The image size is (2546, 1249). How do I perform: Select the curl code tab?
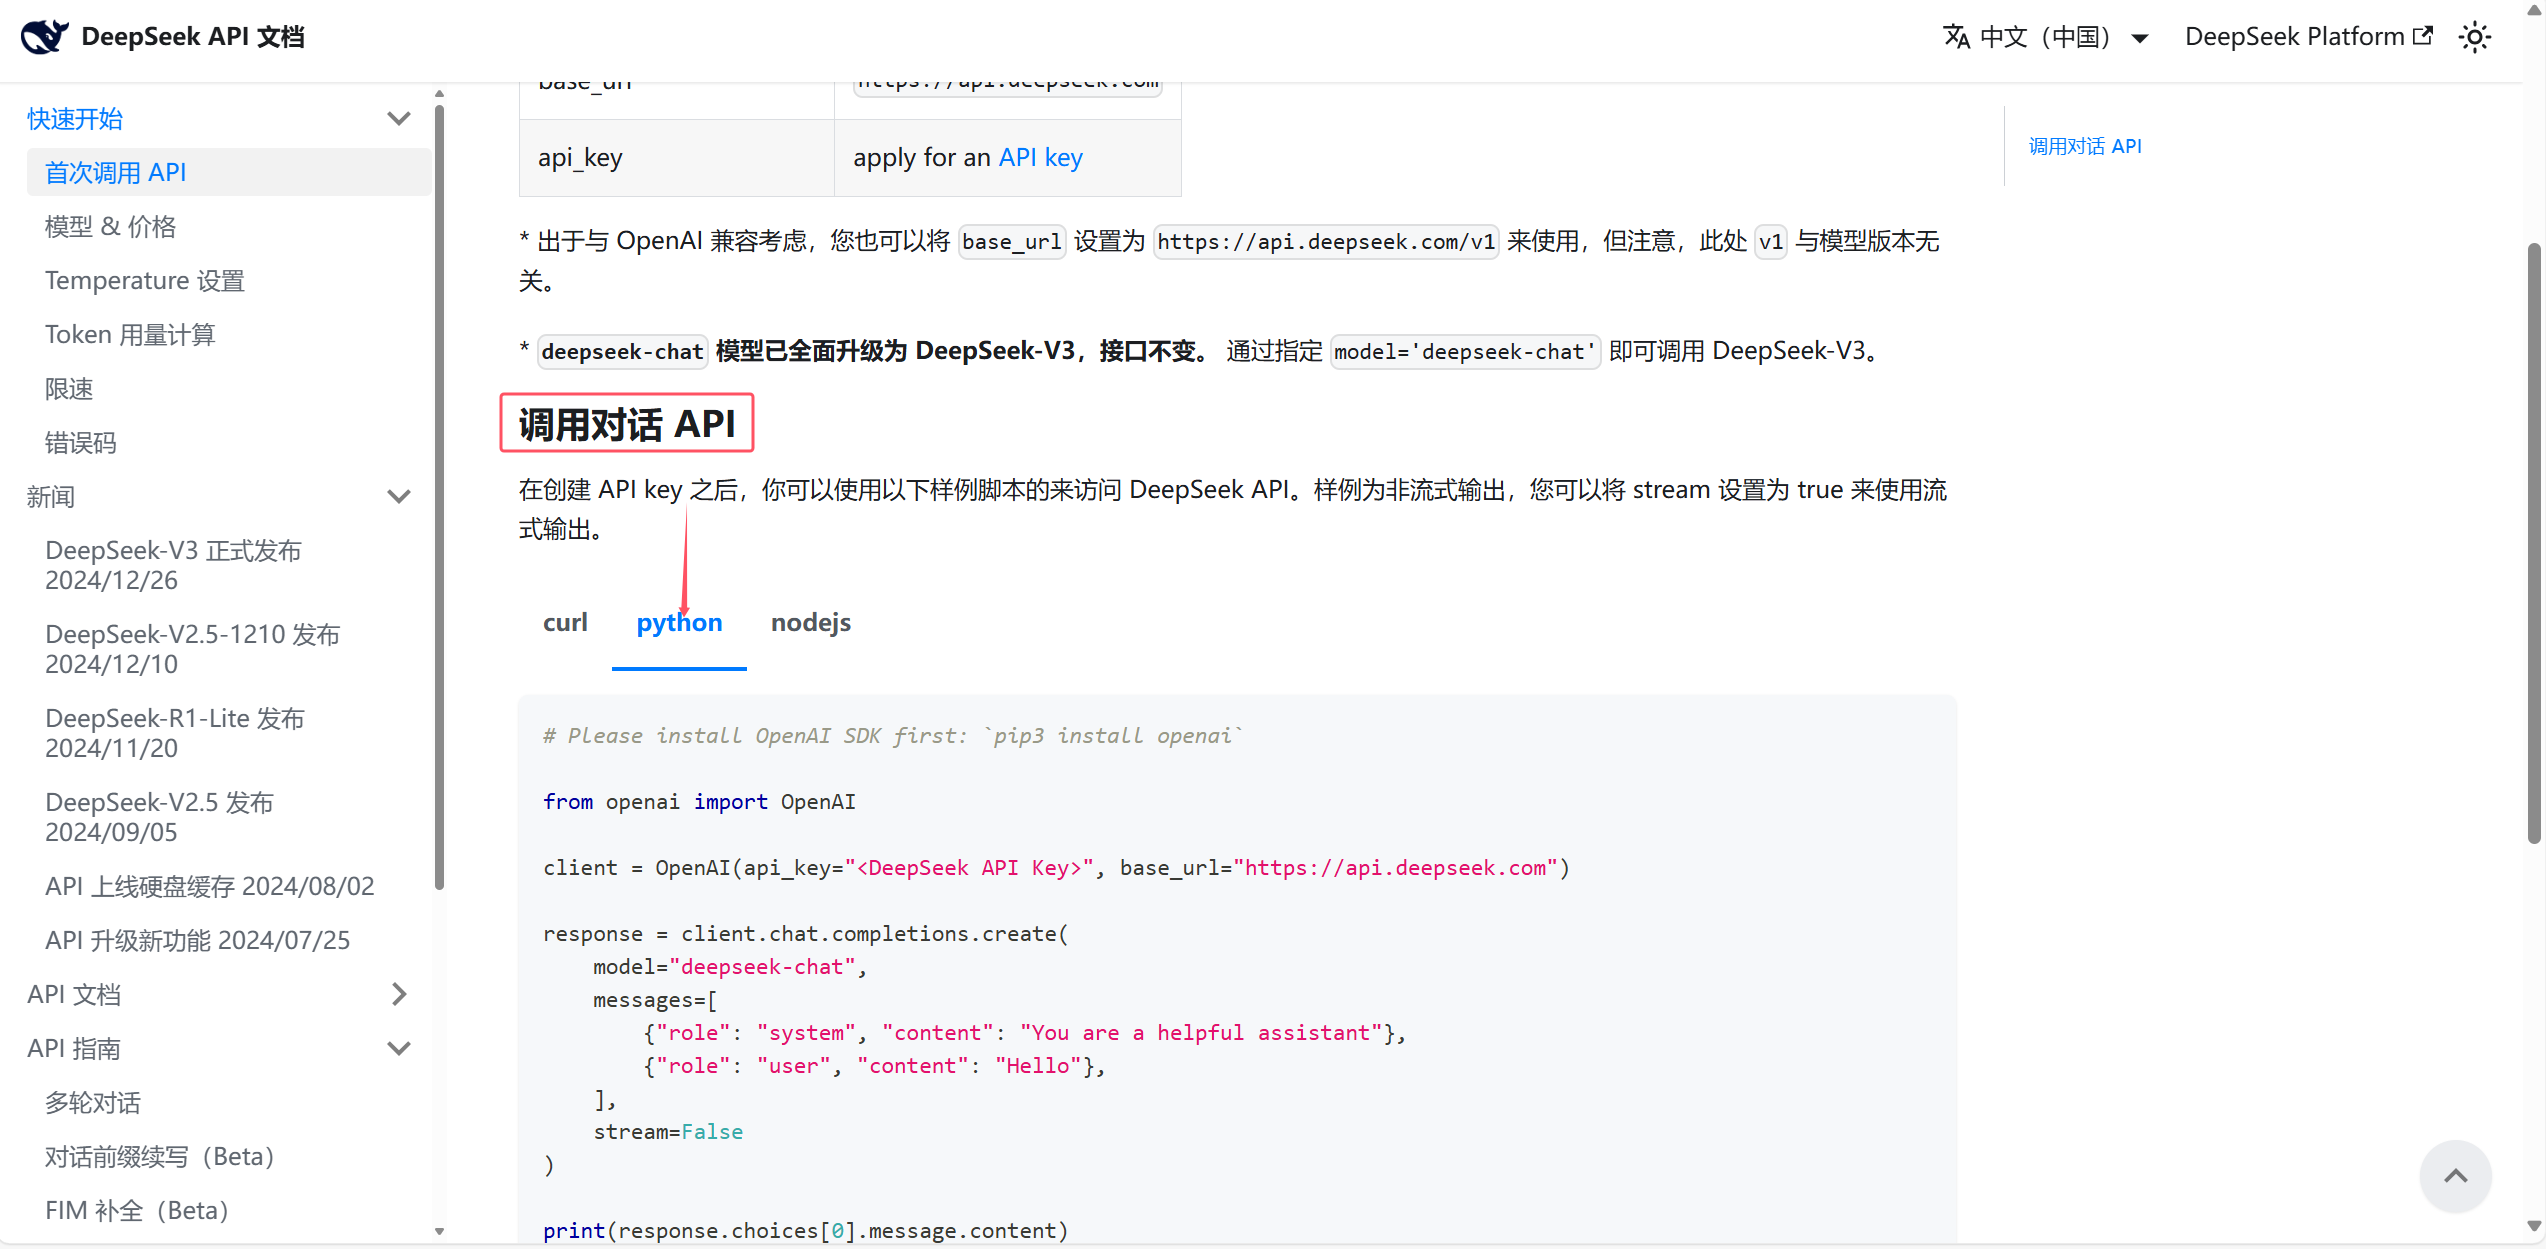point(565,623)
